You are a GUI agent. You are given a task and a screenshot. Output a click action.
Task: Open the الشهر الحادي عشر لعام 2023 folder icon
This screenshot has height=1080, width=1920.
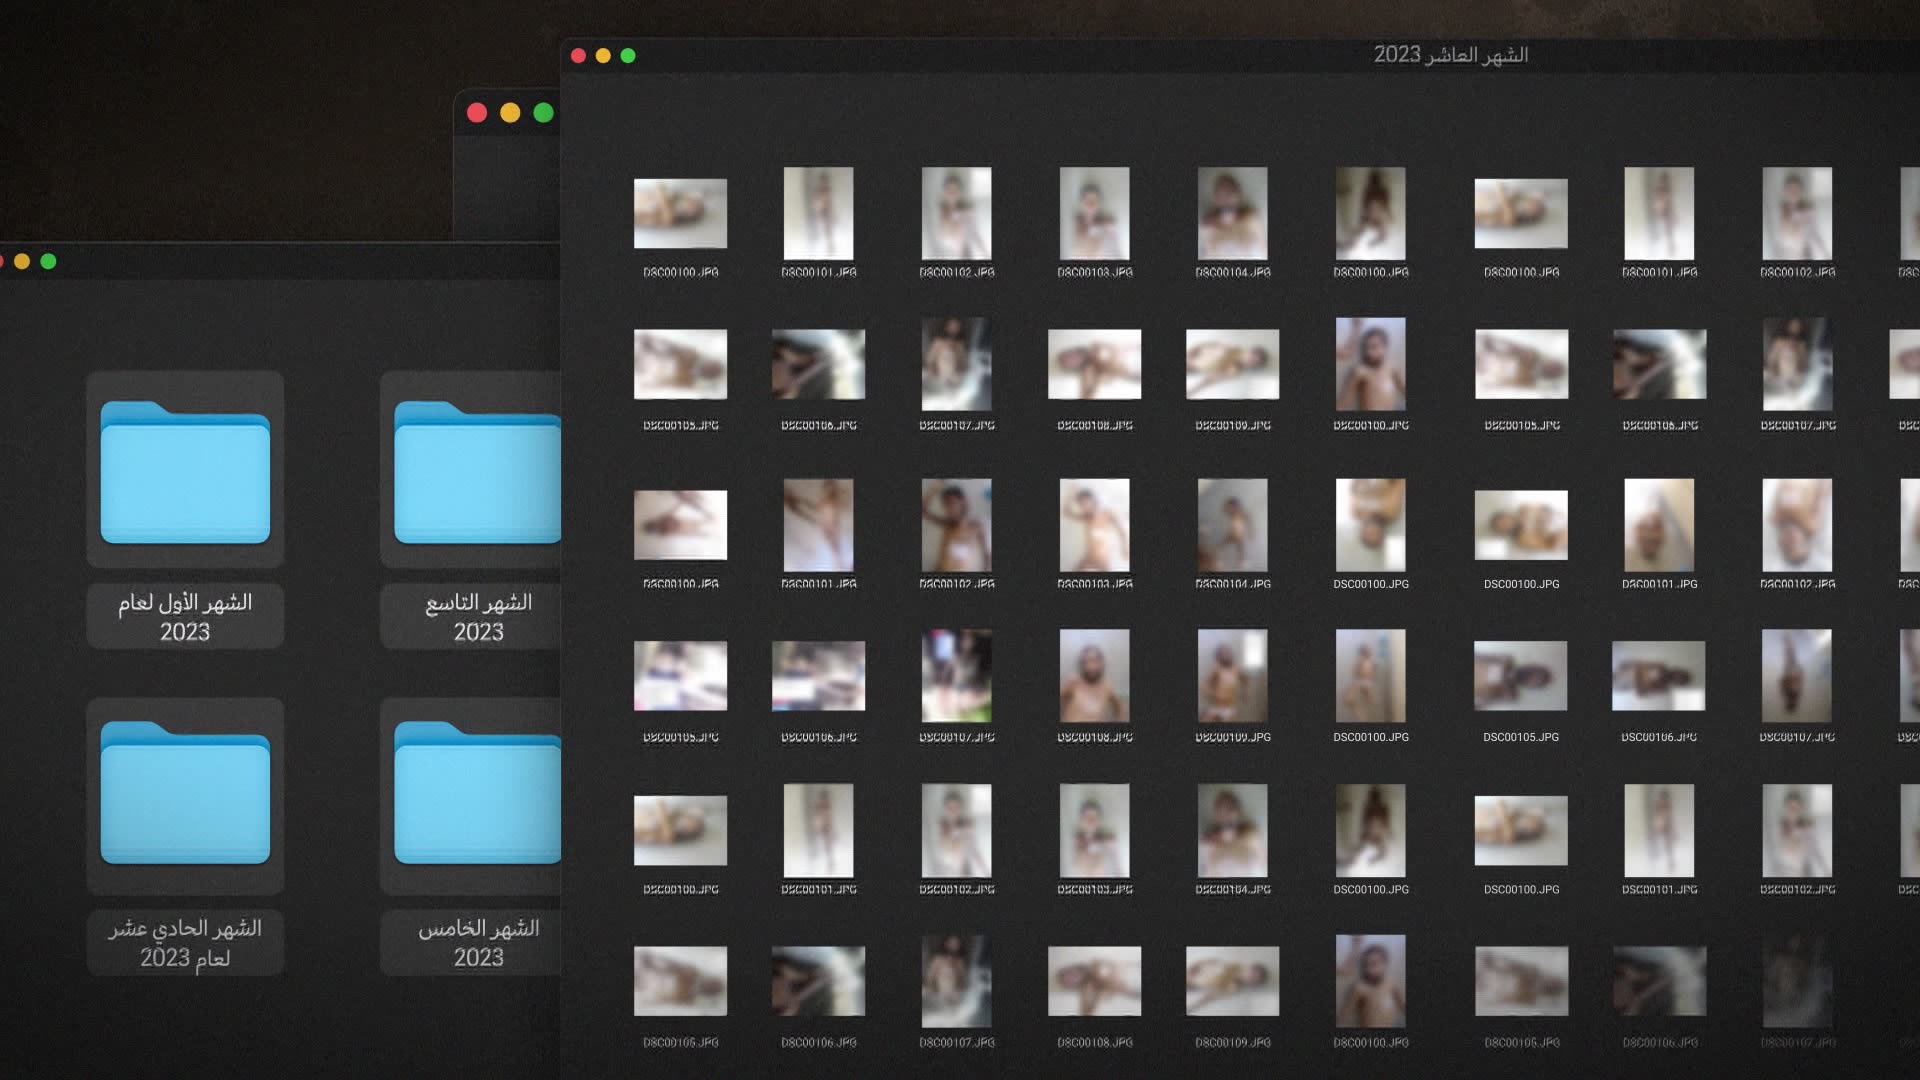[x=185, y=792]
